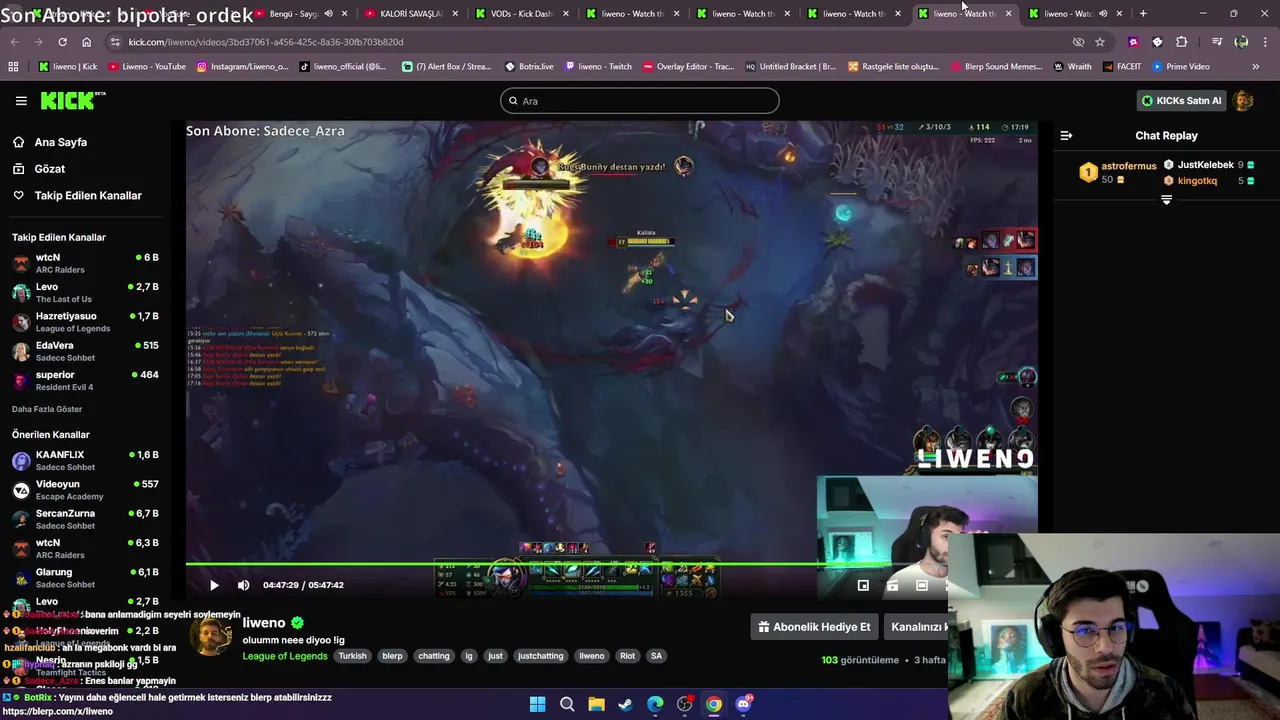Image resolution: width=1280 pixels, height=720 pixels.
Task: Open Levo's The Last of Us channel
Action: [x=85, y=292]
